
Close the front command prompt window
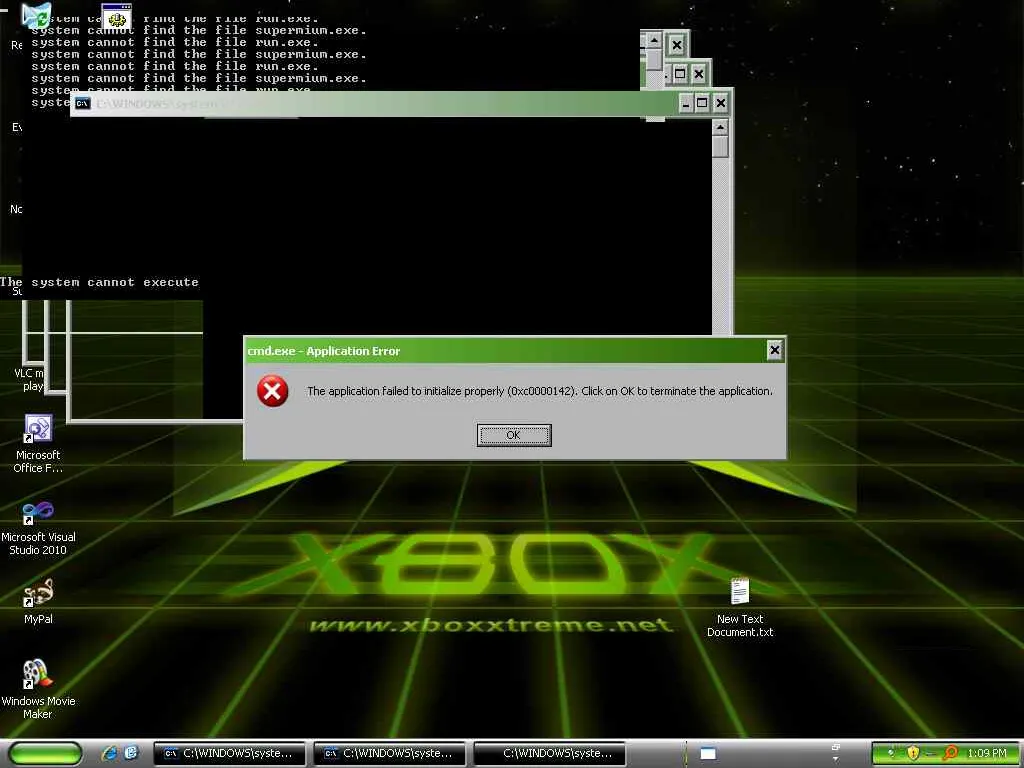720,103
